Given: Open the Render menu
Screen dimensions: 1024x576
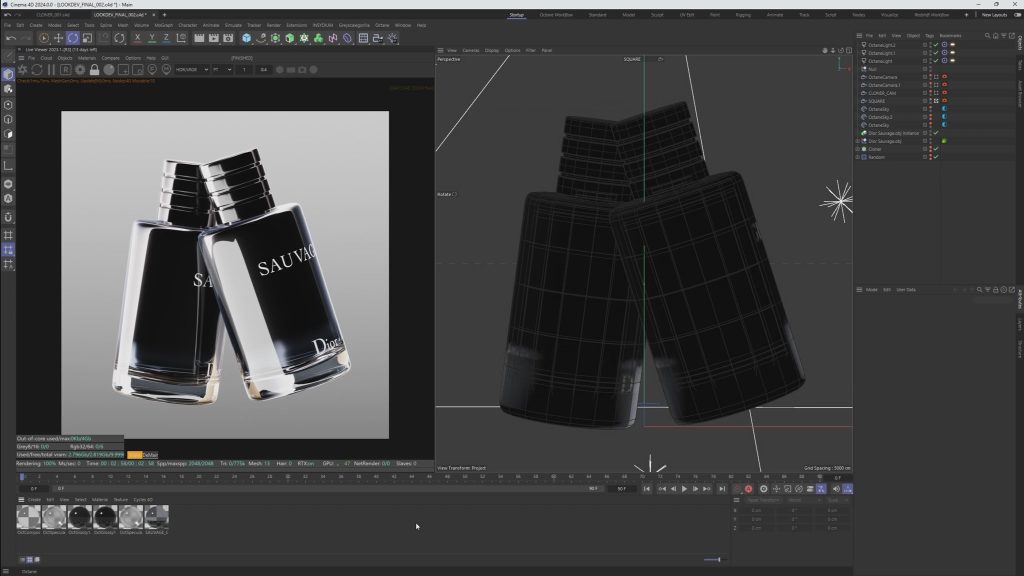Looking at the screenshot, I should pos(274,25).
